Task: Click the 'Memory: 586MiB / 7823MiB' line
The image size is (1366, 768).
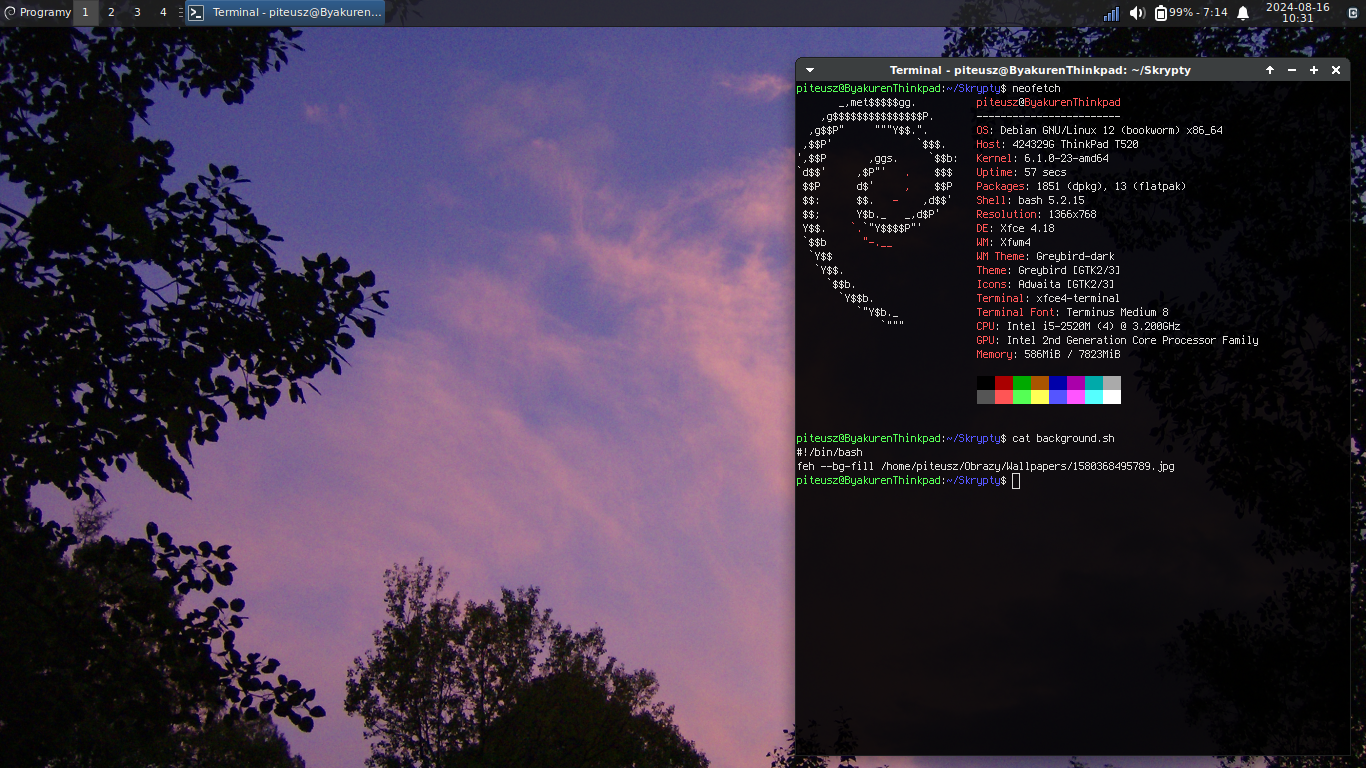Action: click(x=1049, y=355)
